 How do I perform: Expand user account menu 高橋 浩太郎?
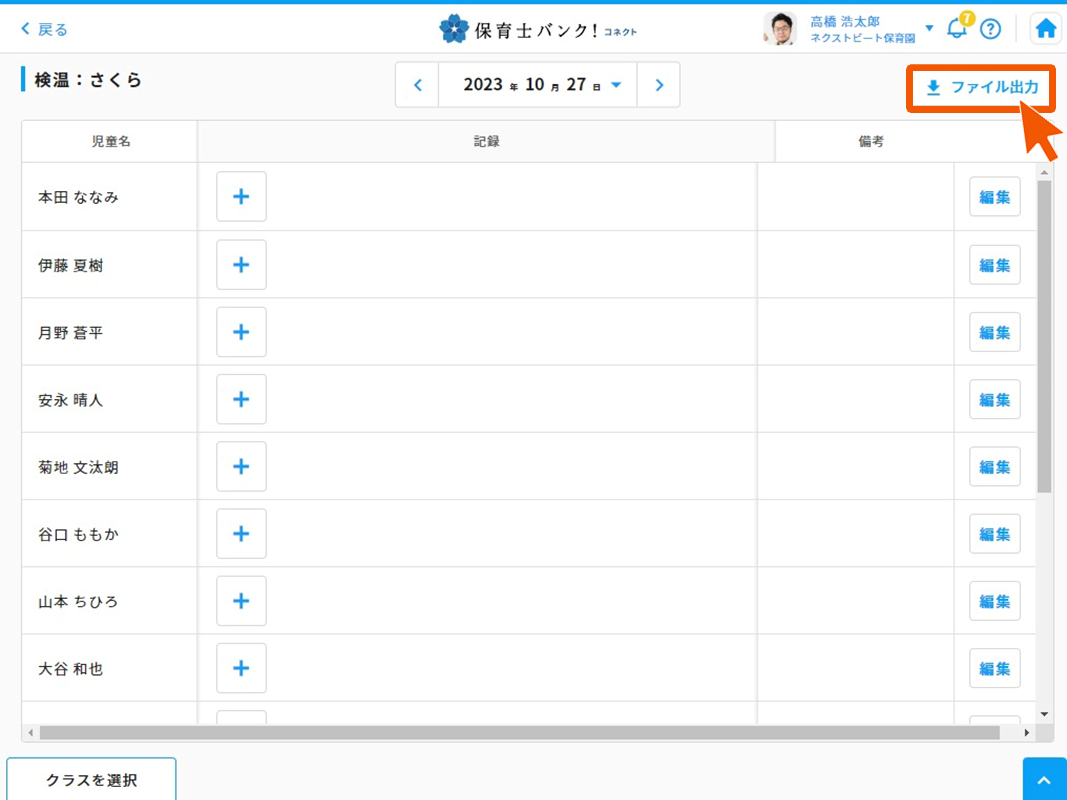[x=929, y=28]
